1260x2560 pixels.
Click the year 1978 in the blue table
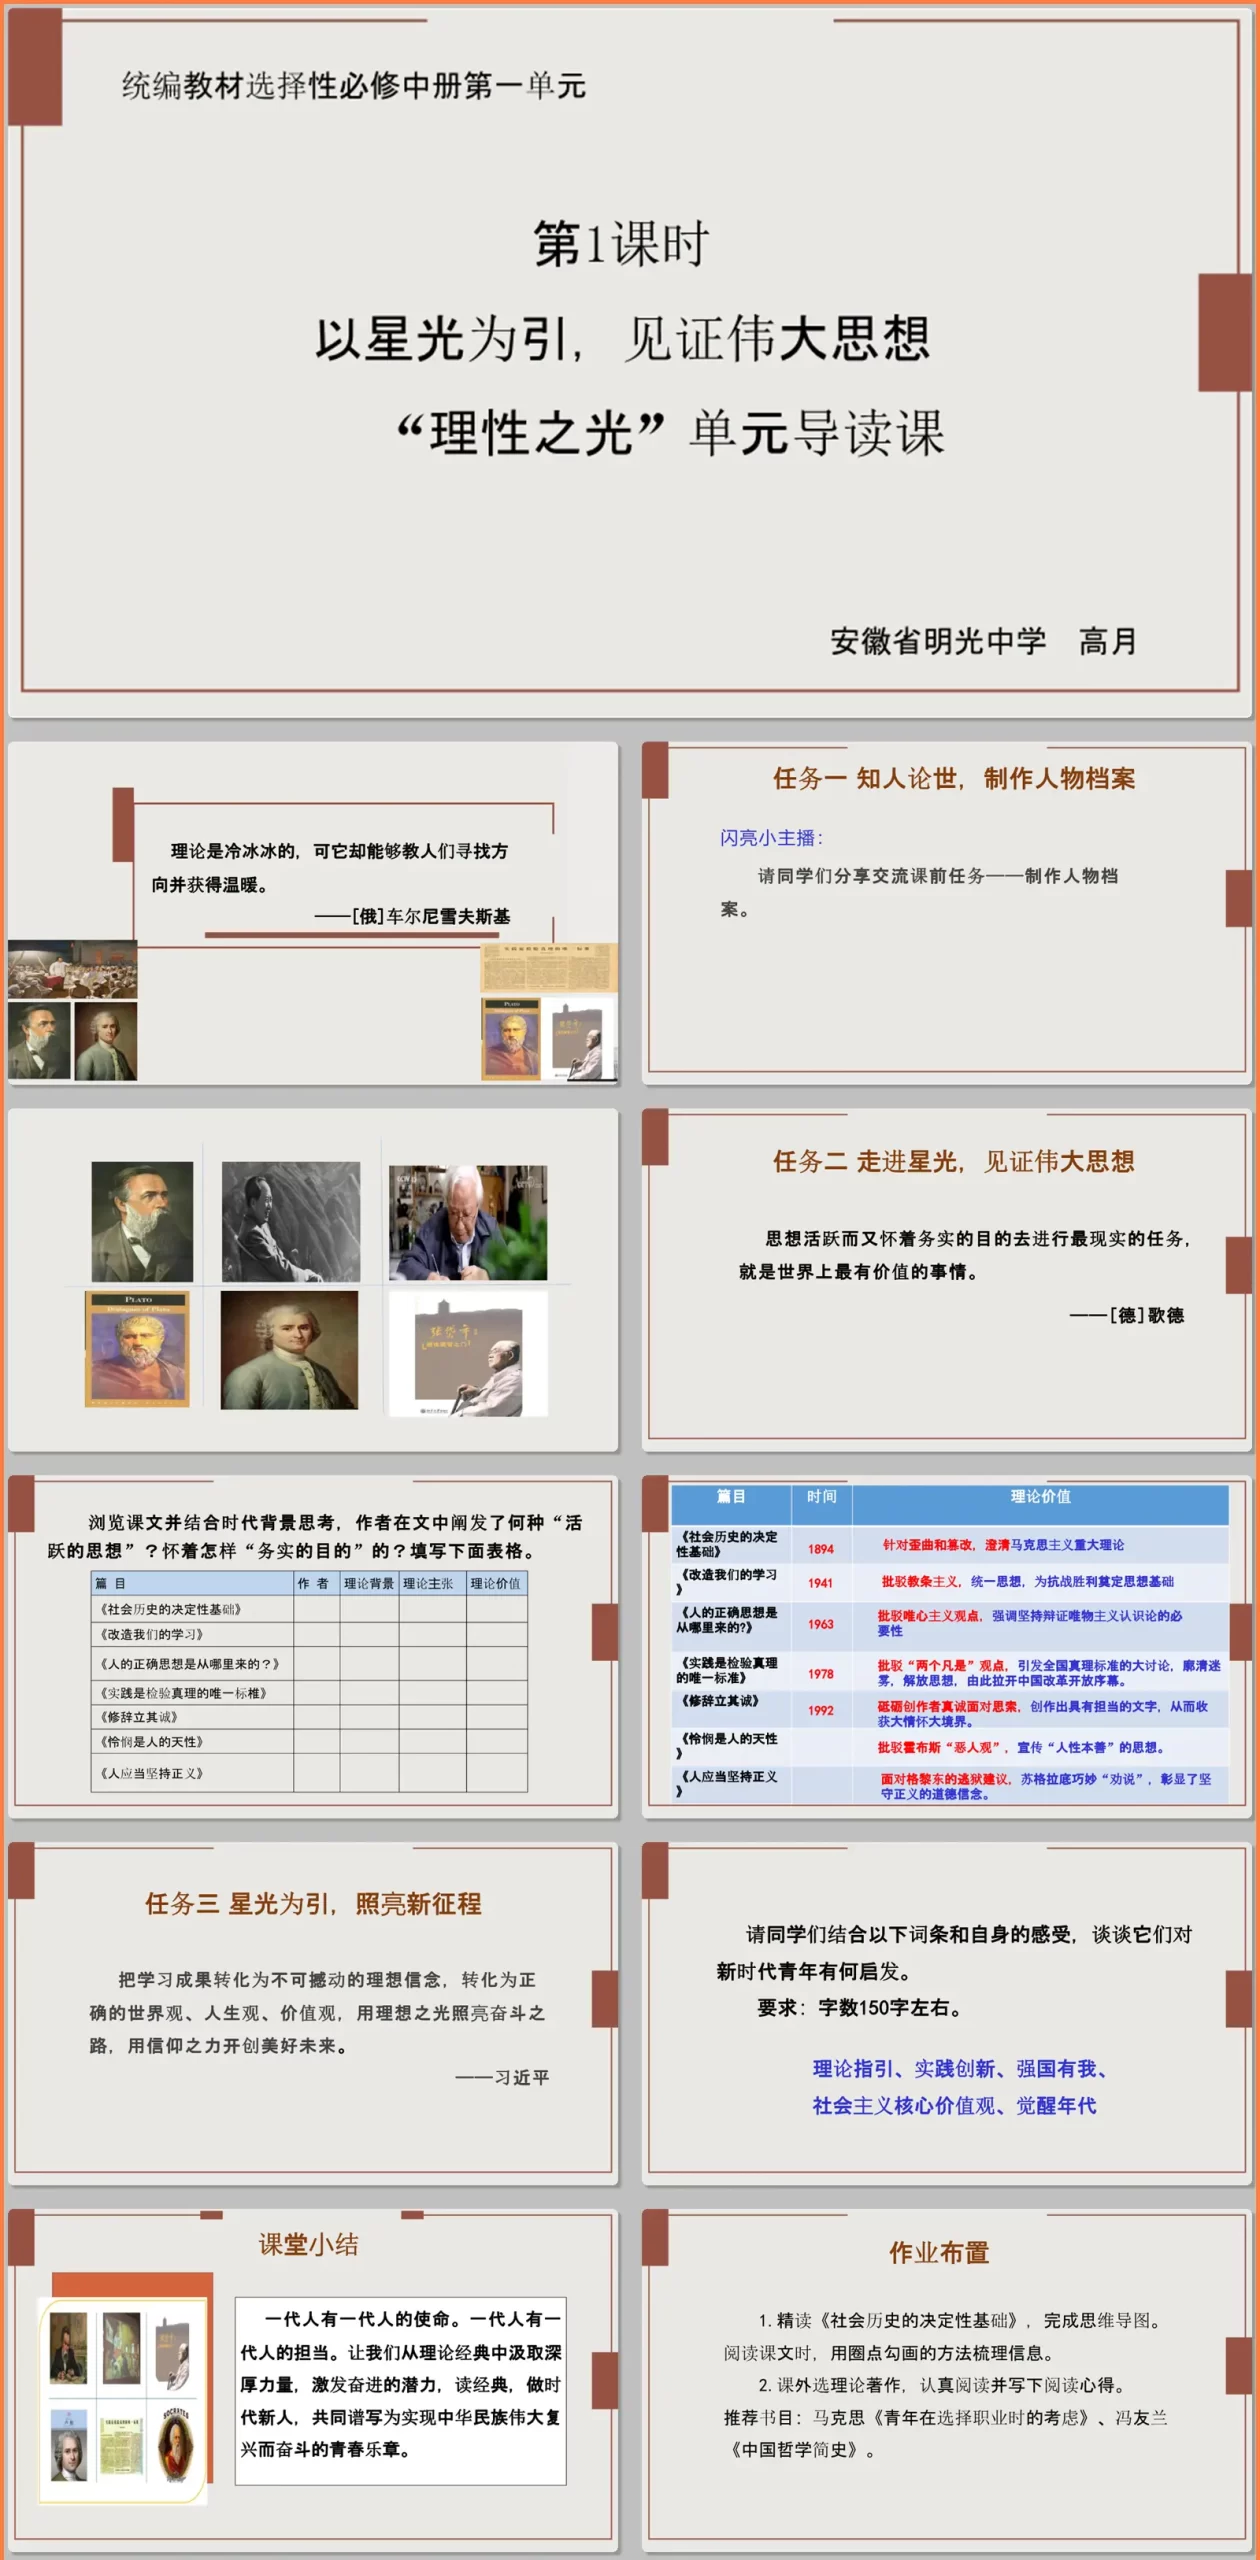pos(821,1674)
